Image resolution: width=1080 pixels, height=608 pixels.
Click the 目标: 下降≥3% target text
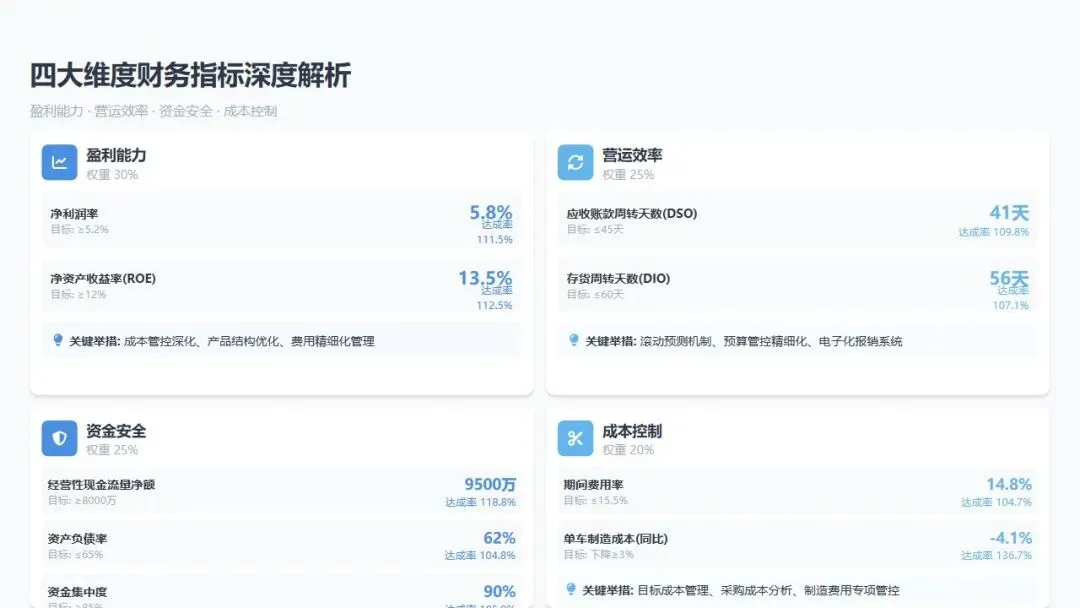coord(599,554)
